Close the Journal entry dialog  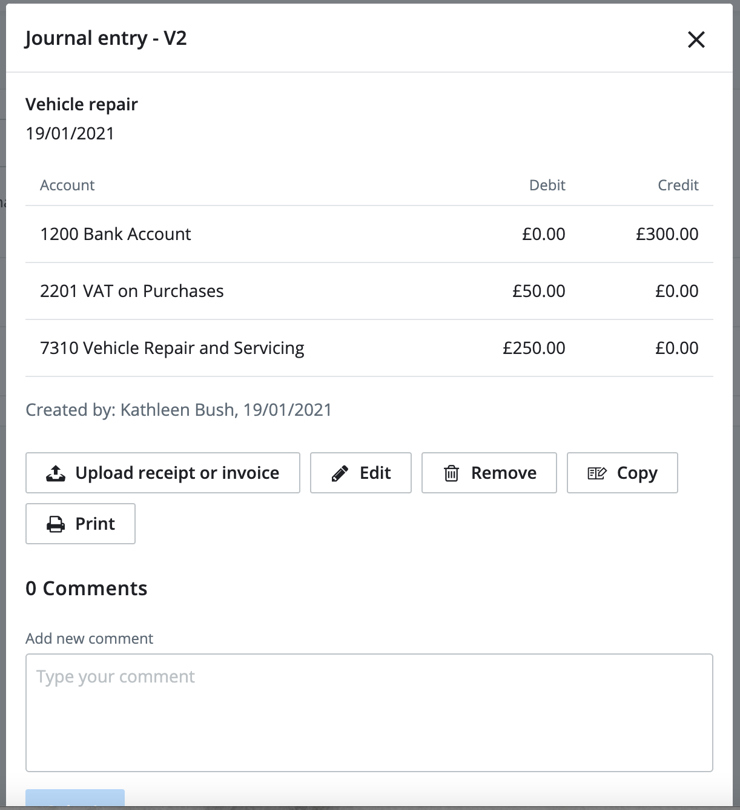pyautogui.click(x=696, y=39)
